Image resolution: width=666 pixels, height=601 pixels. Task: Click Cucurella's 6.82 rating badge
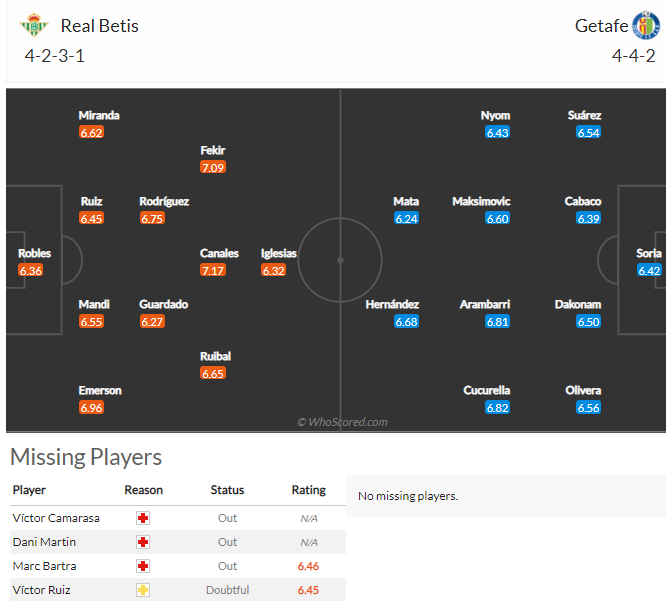497,408
